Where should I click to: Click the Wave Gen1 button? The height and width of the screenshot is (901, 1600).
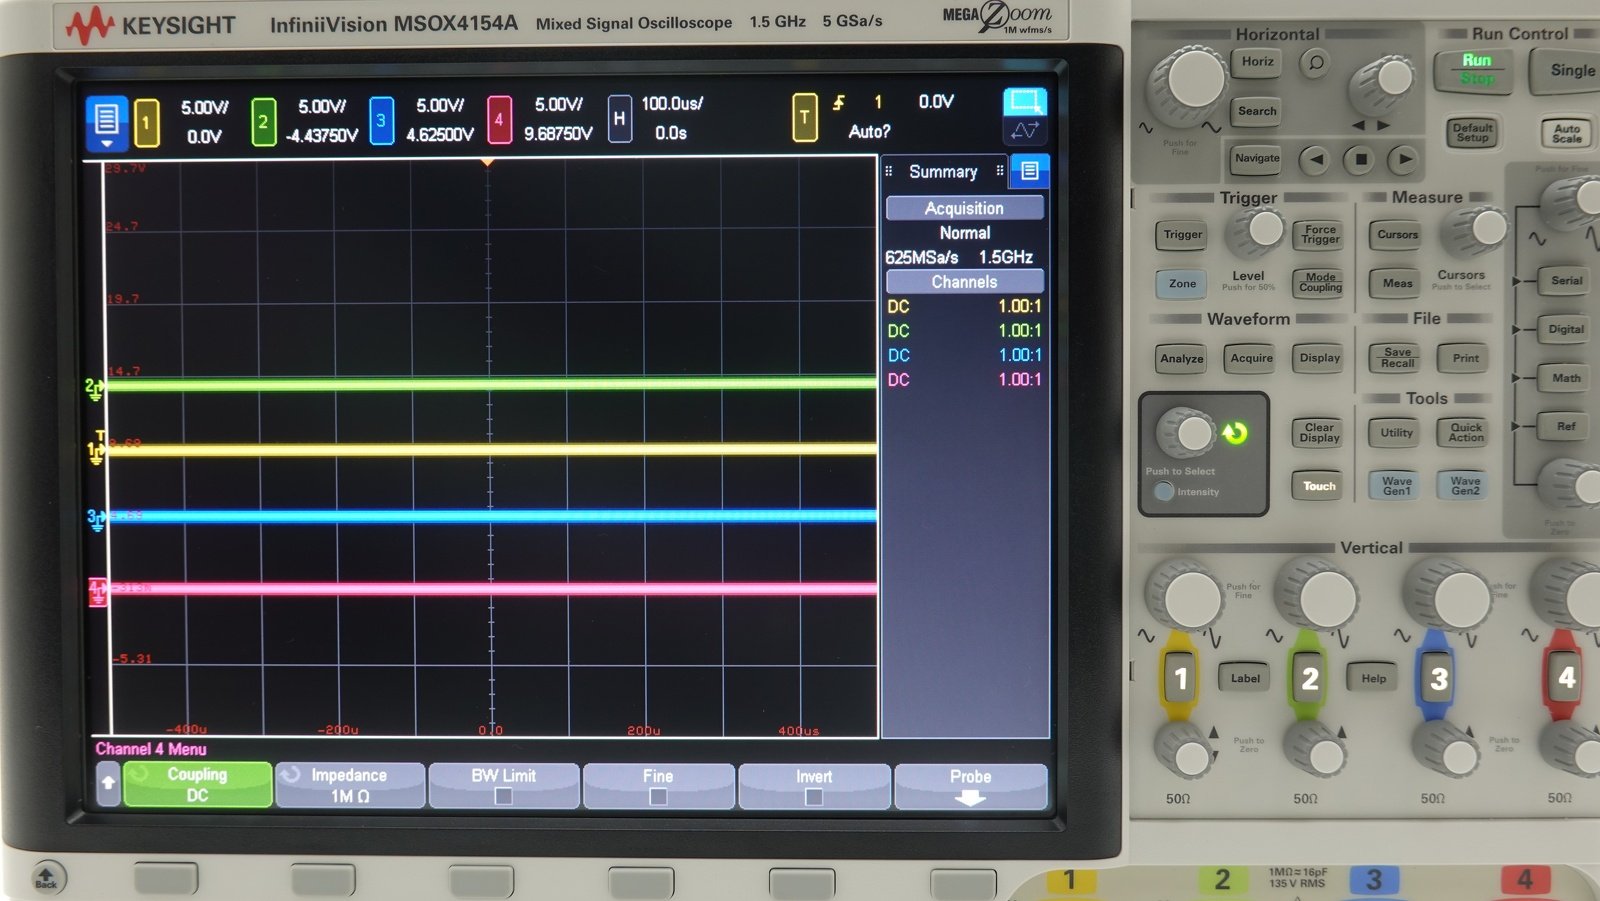pos(1397,485)
